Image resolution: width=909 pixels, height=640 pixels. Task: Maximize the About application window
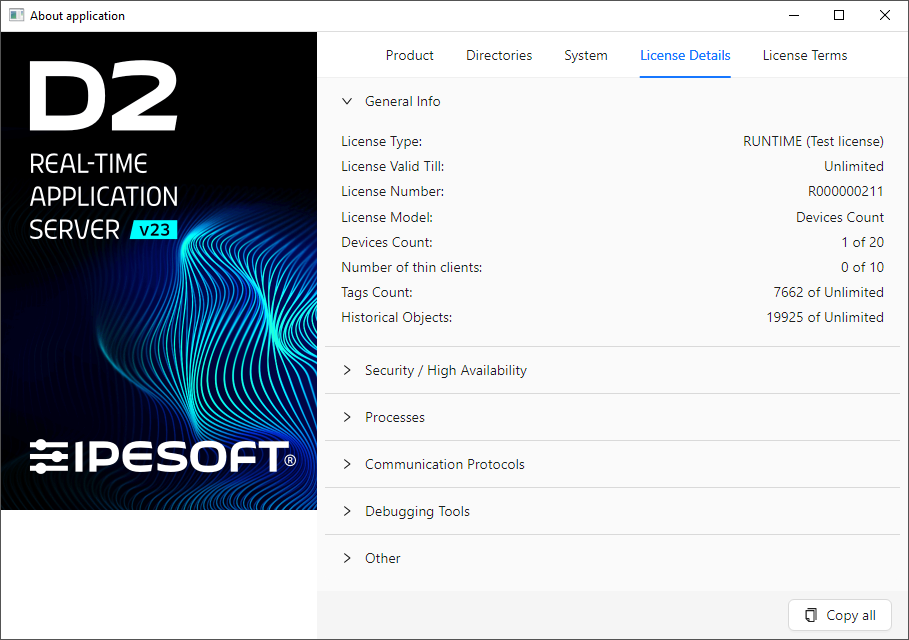coord(839,16)
